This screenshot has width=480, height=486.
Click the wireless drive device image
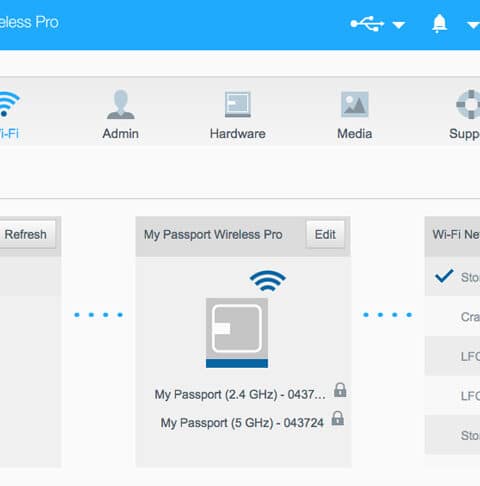click(x=237, y=333)
